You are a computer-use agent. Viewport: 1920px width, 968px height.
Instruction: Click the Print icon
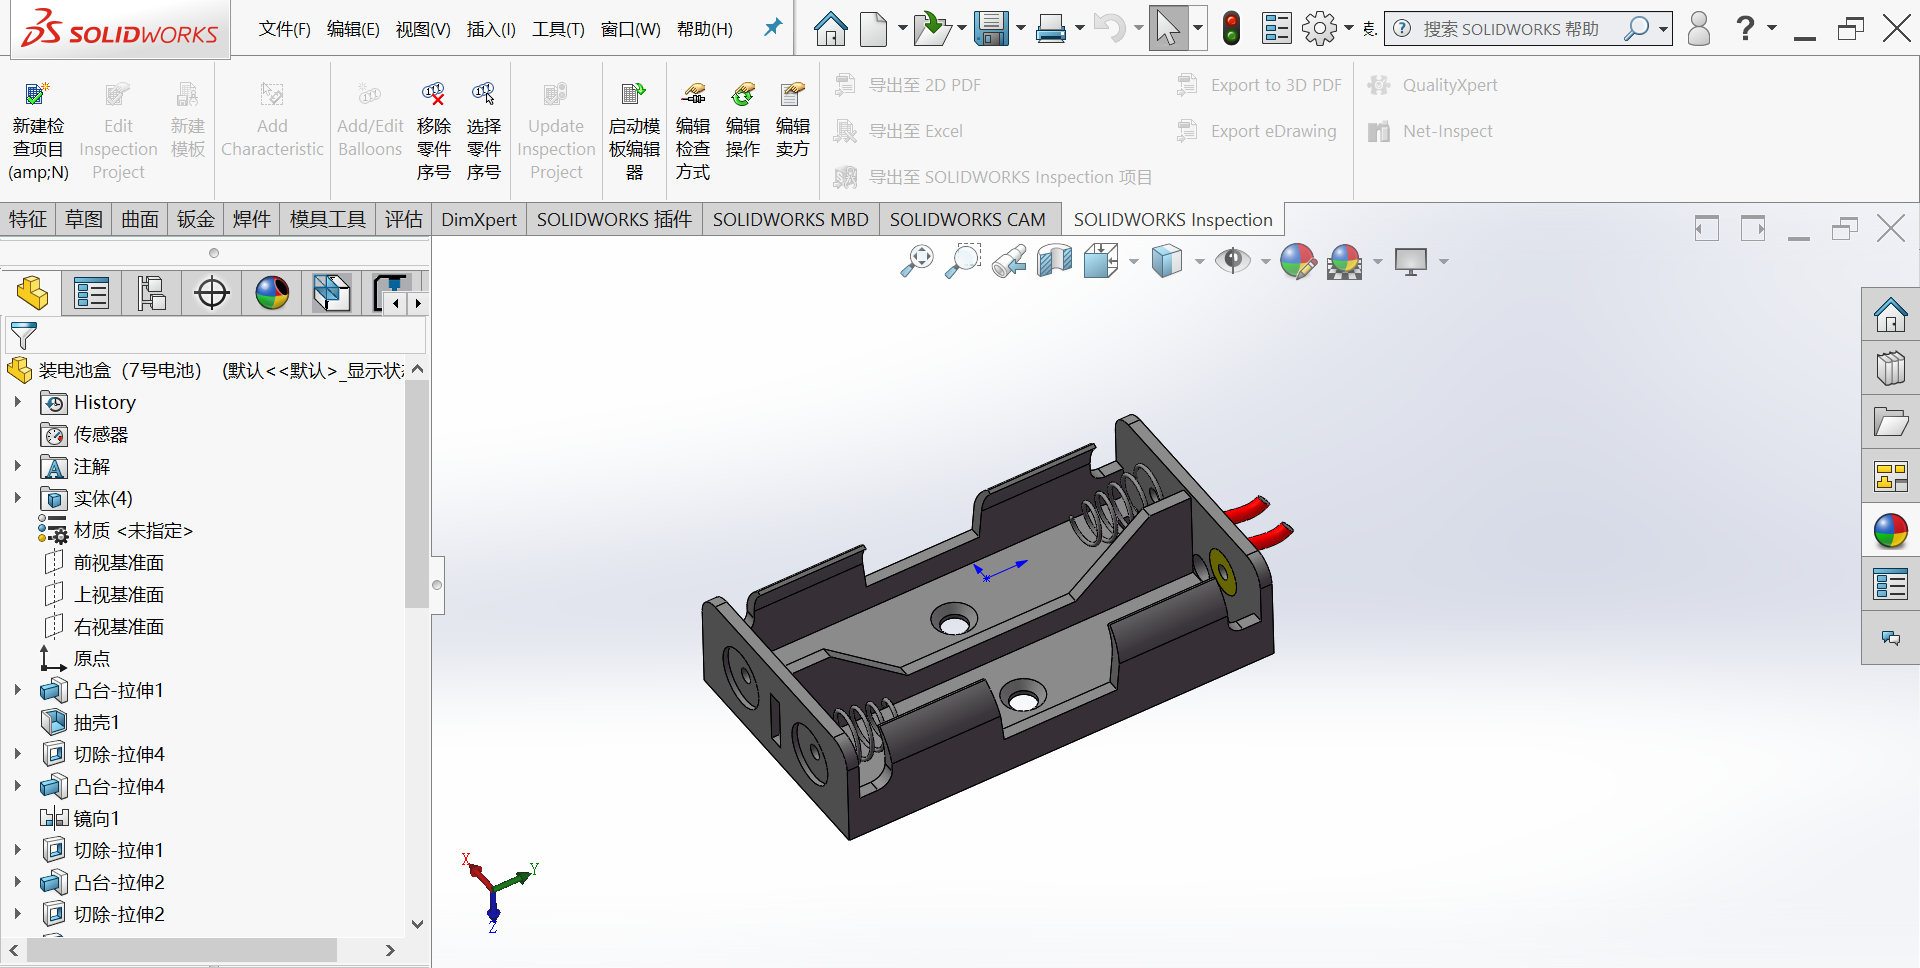pyautogui.click(x=1051, y=29)
